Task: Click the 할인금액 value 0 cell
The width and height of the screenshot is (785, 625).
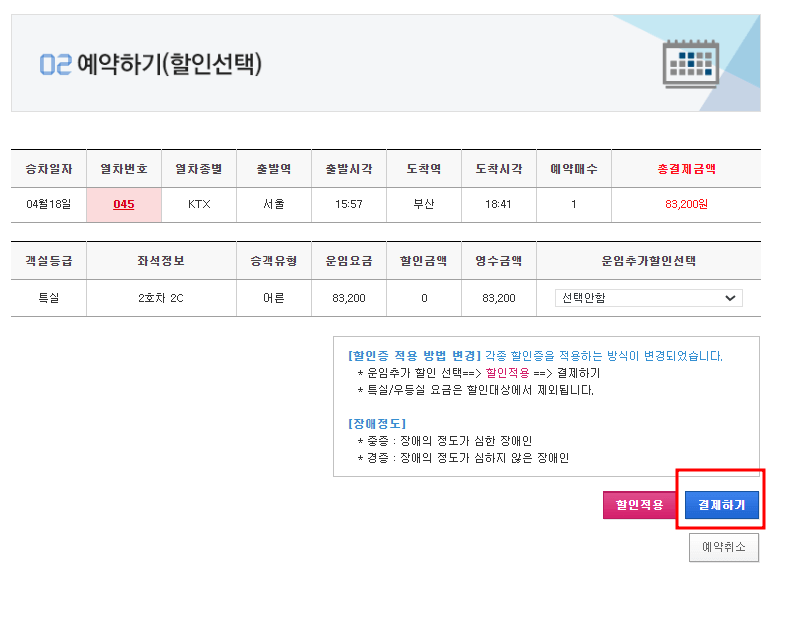Action: tap(424, 298)
